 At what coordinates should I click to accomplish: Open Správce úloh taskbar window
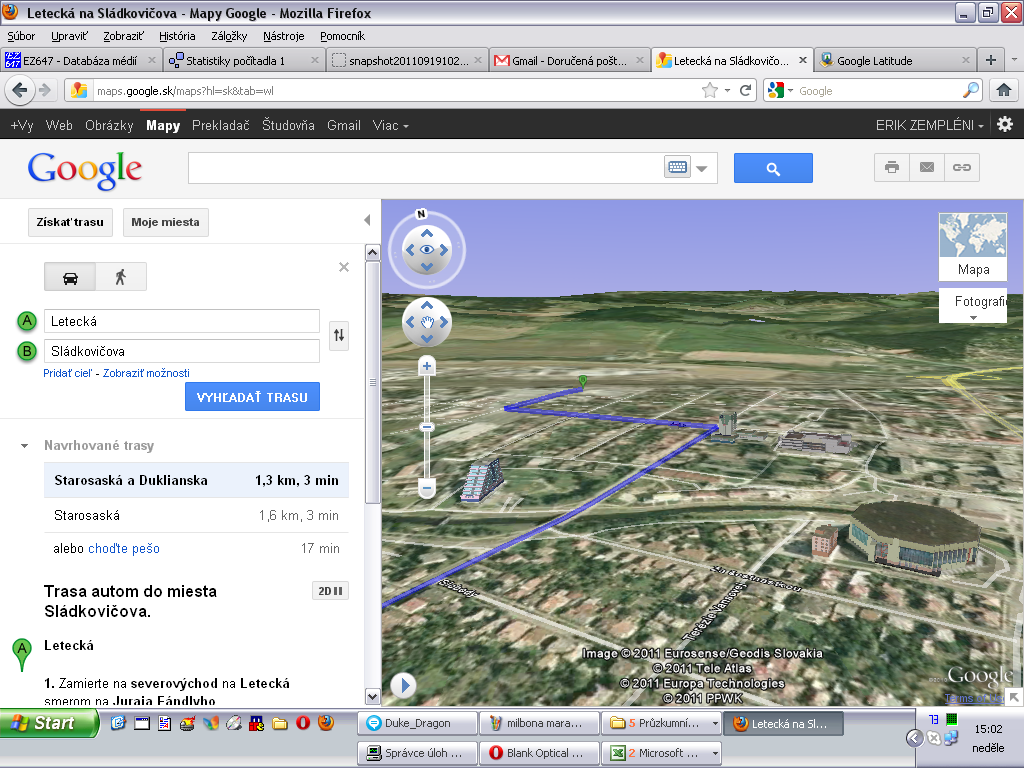pos(417,753)
